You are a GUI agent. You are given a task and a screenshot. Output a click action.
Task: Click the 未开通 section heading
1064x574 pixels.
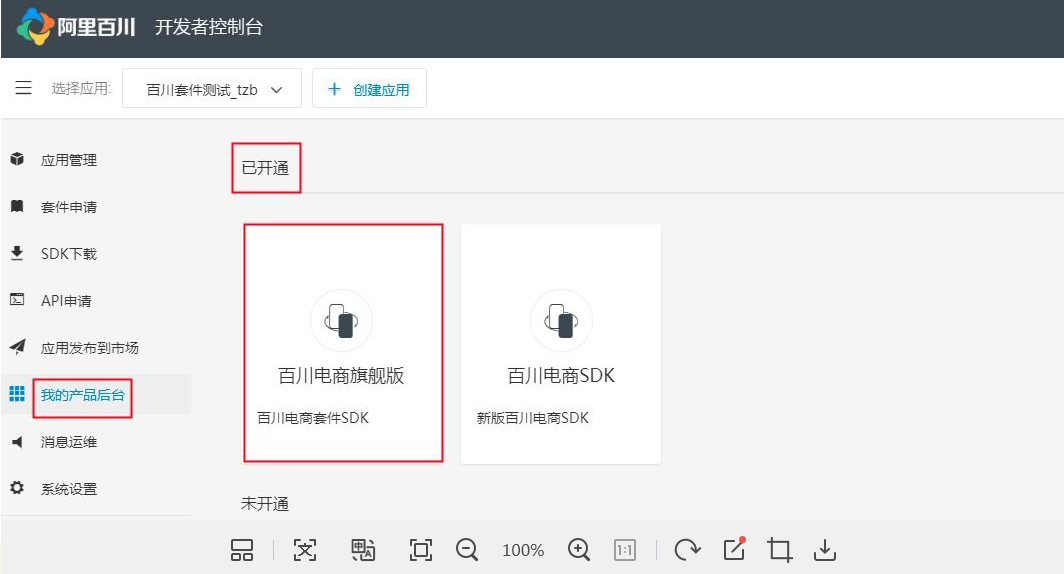pos(265,503)
